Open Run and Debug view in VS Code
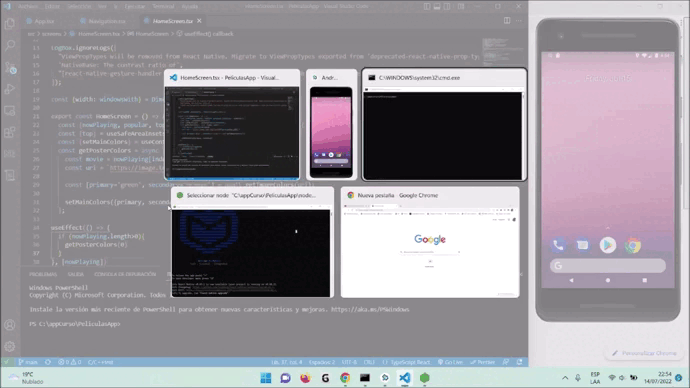690x388 pixels. [10, 88]
